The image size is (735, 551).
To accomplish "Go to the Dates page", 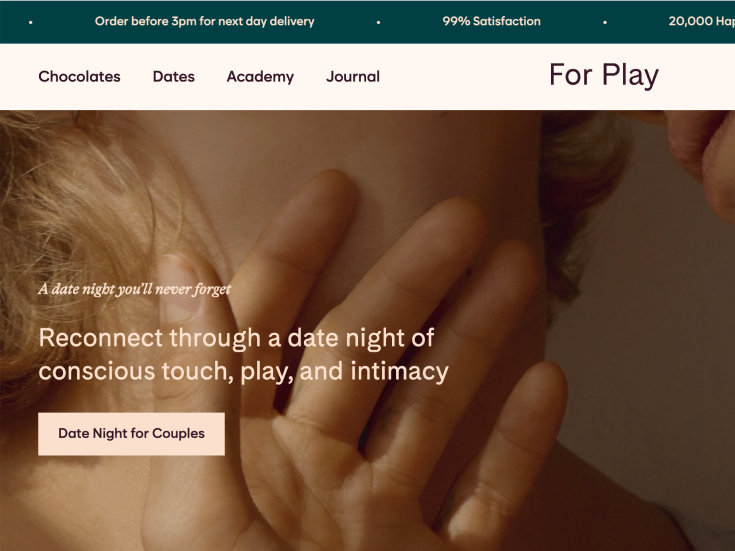I will [x=173, y=76].
